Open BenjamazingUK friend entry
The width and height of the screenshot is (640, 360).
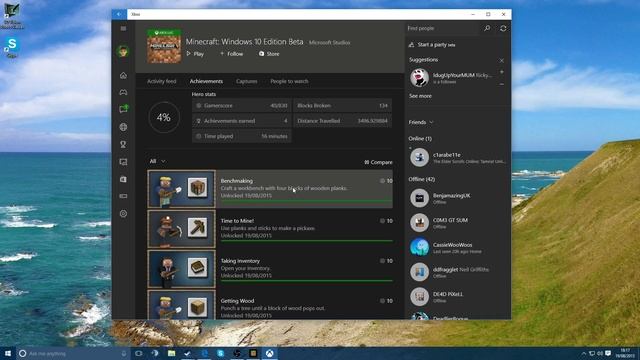tap(457, 198)
